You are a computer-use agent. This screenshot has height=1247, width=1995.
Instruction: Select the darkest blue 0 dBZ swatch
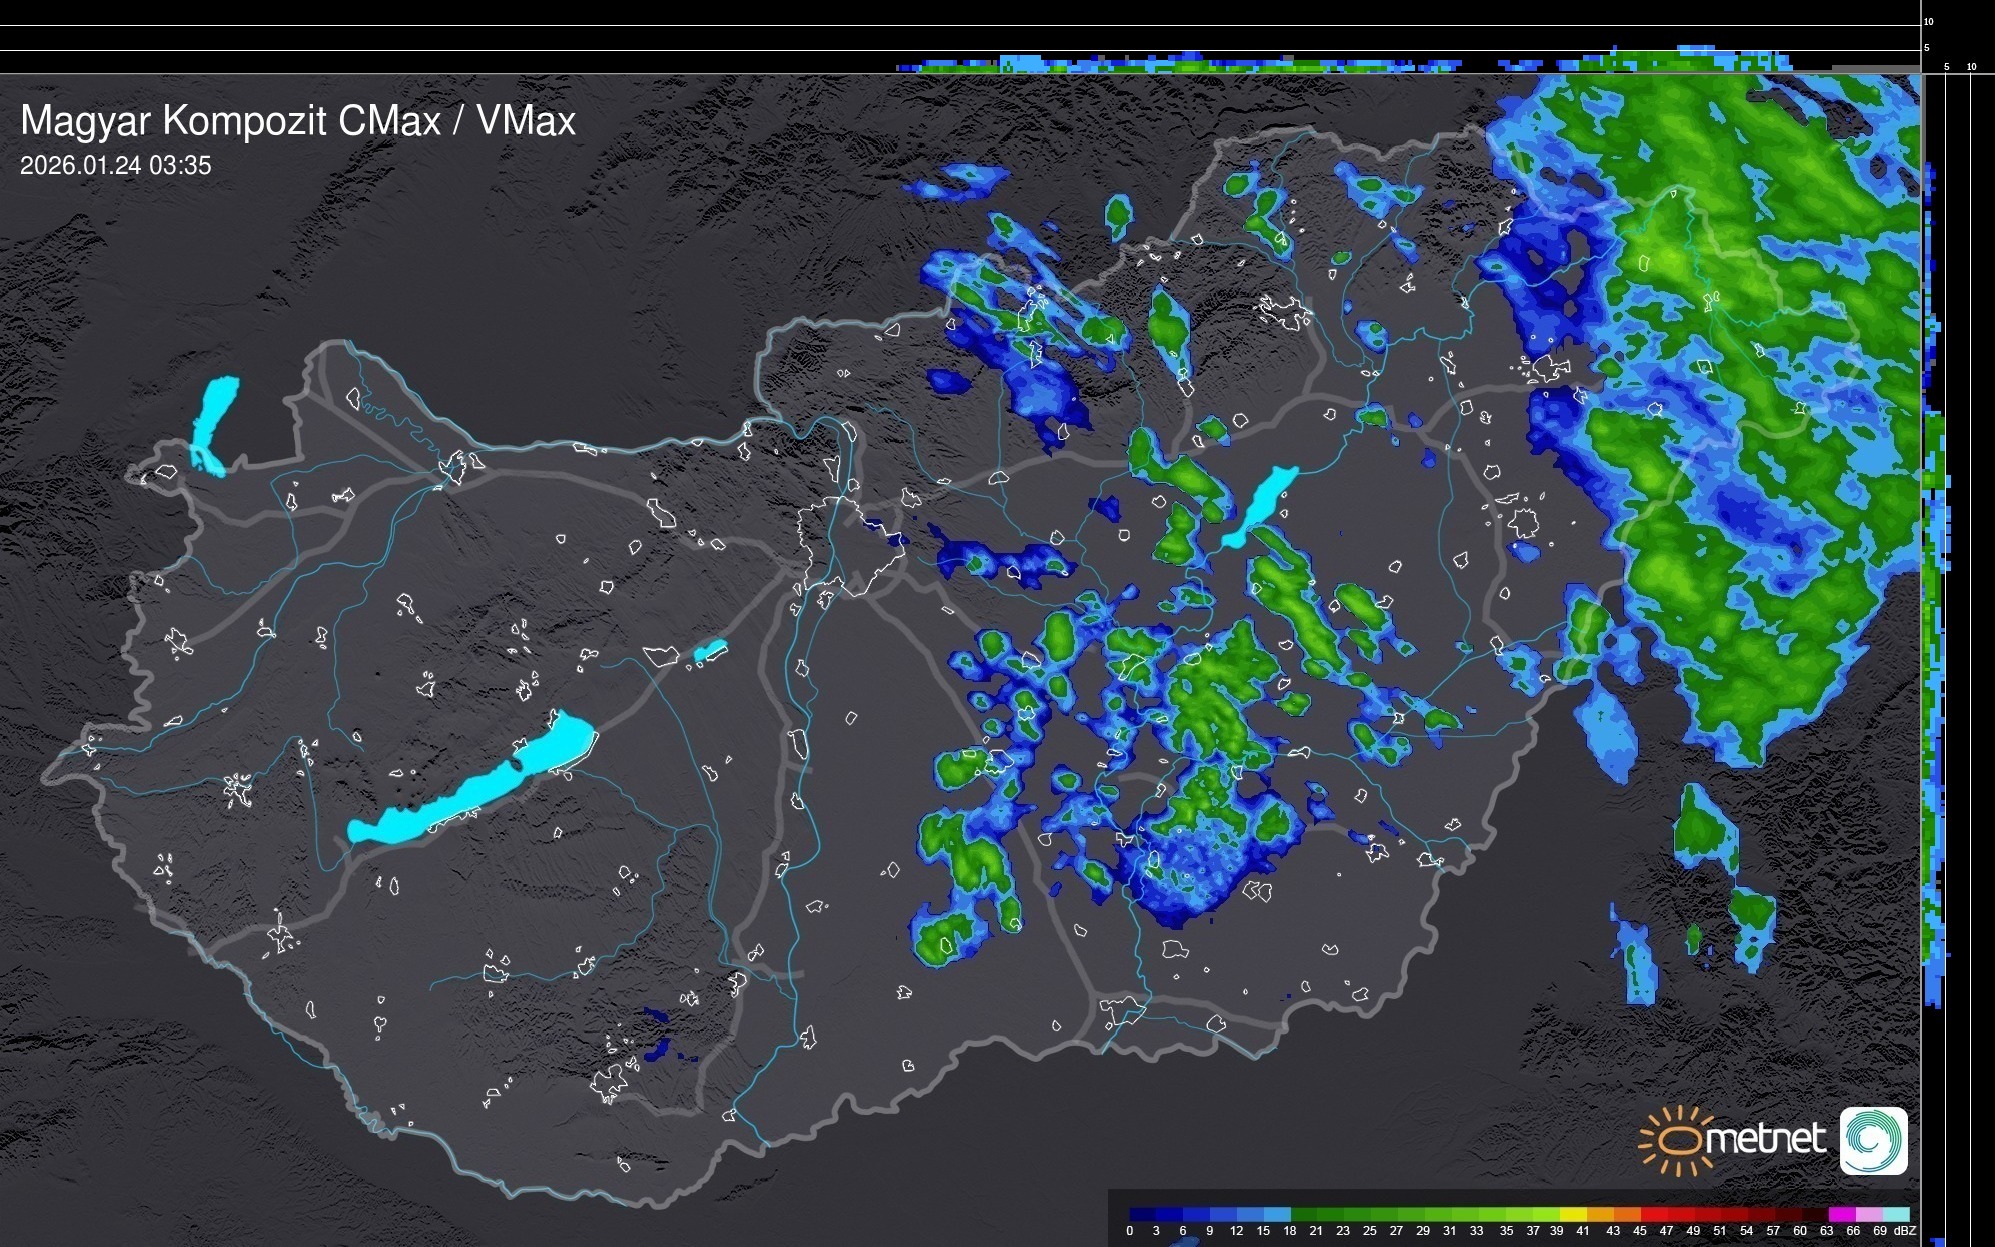tap(1142, 1214)
